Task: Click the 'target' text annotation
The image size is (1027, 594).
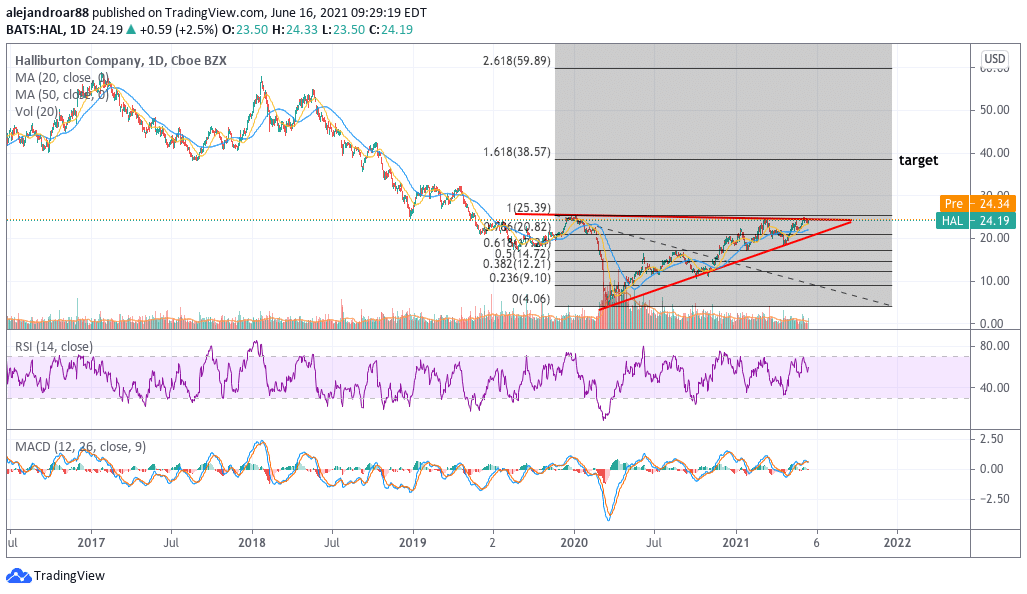Action: tap(918, 160)
